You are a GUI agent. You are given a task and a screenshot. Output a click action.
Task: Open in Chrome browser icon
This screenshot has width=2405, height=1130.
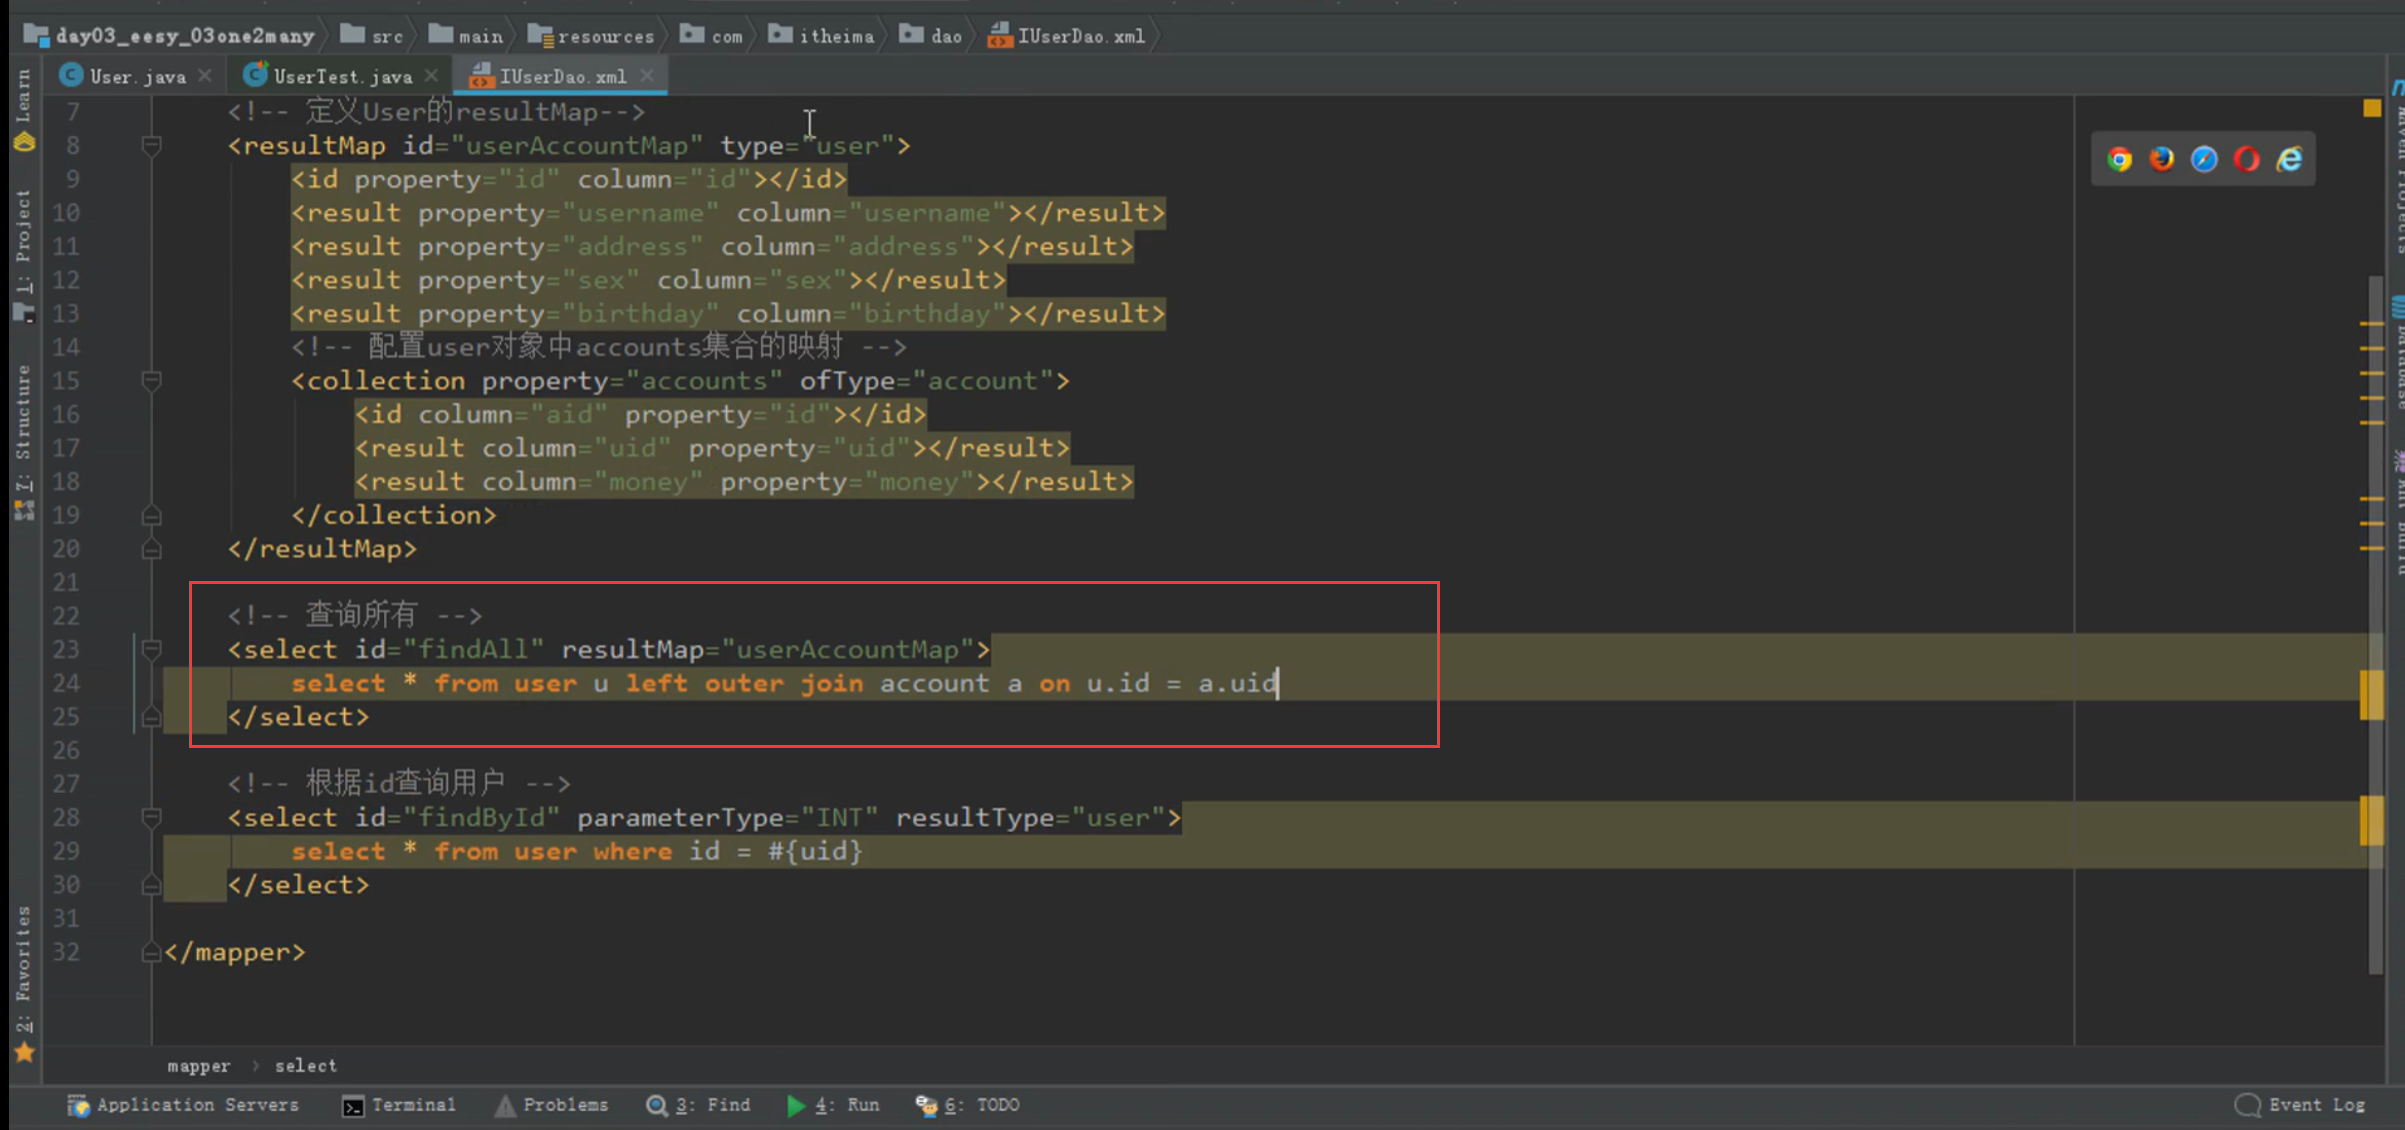click(2119, 159)
